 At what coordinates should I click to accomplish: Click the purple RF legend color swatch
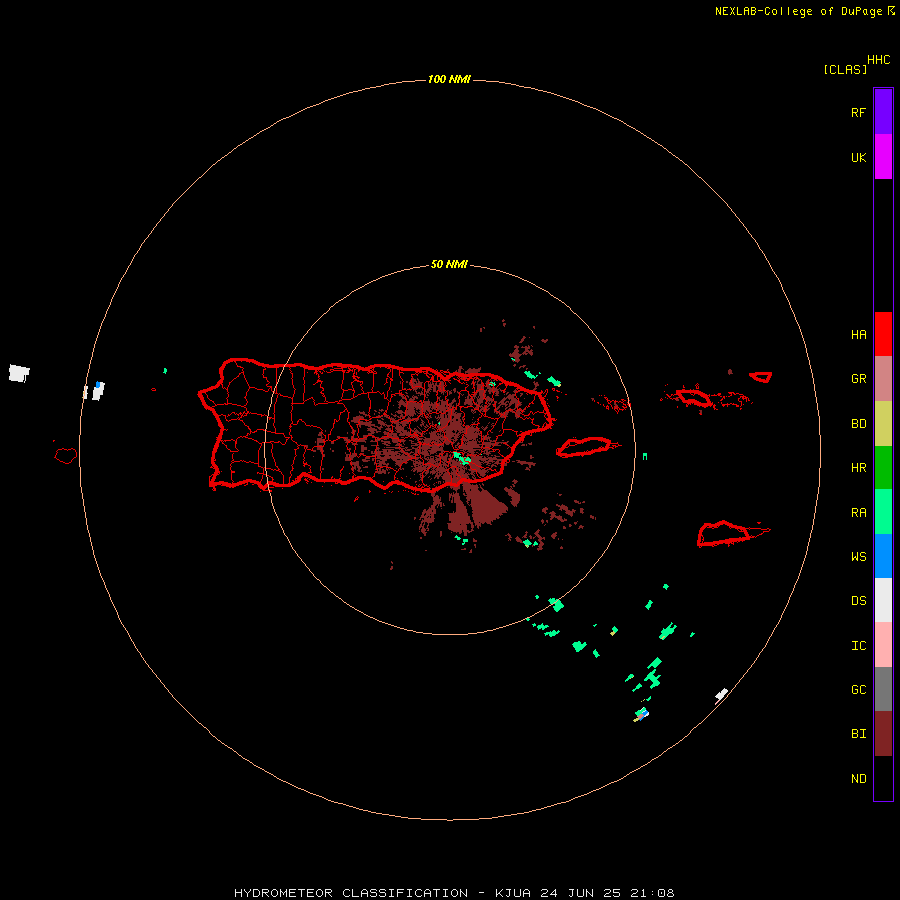[883, 112]
